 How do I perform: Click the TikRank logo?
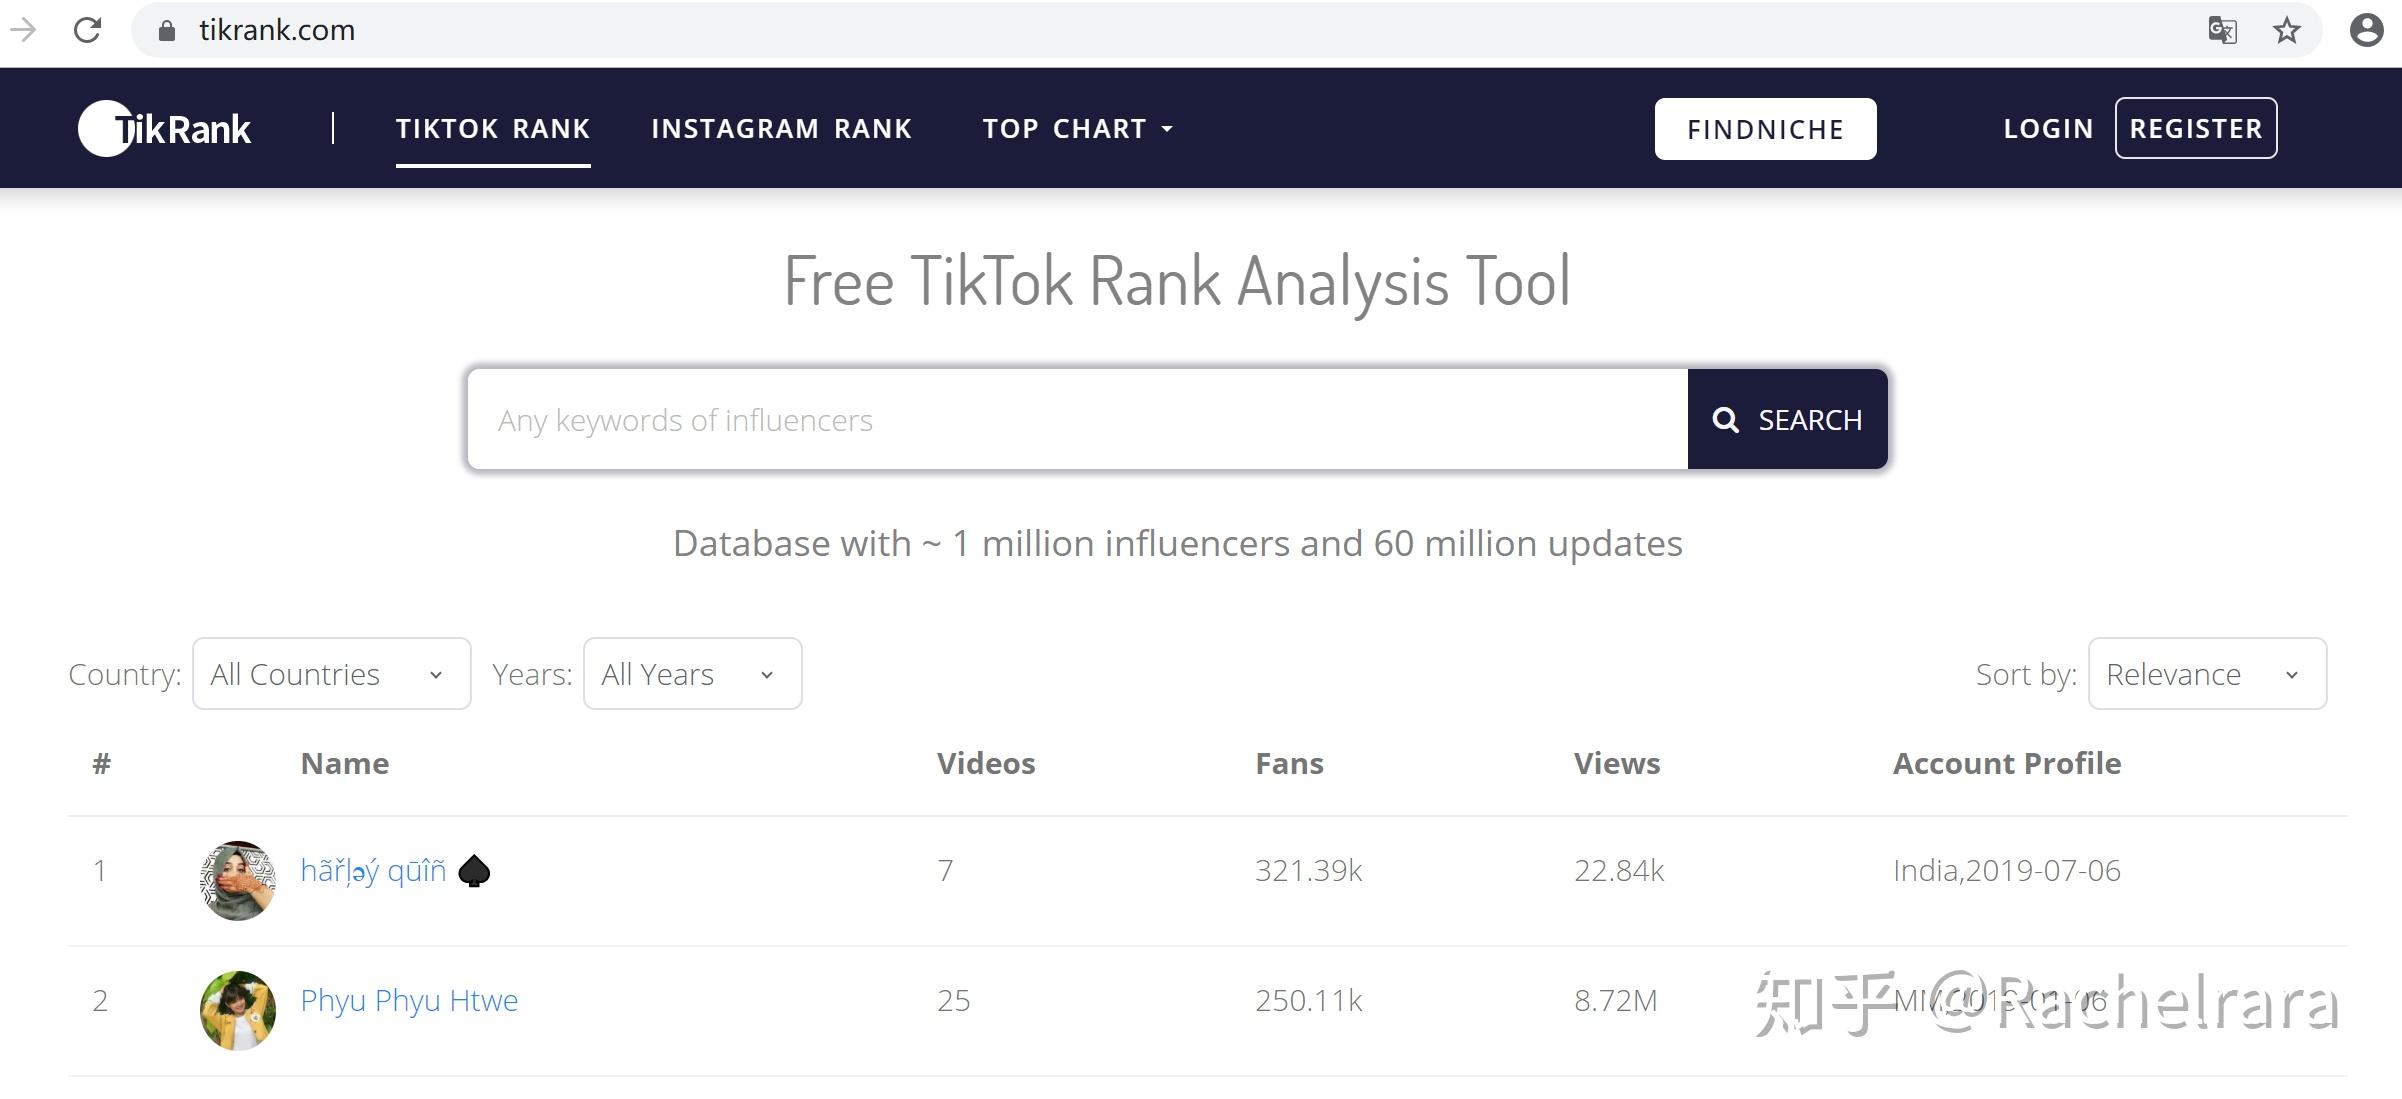(x=165, y=129)
